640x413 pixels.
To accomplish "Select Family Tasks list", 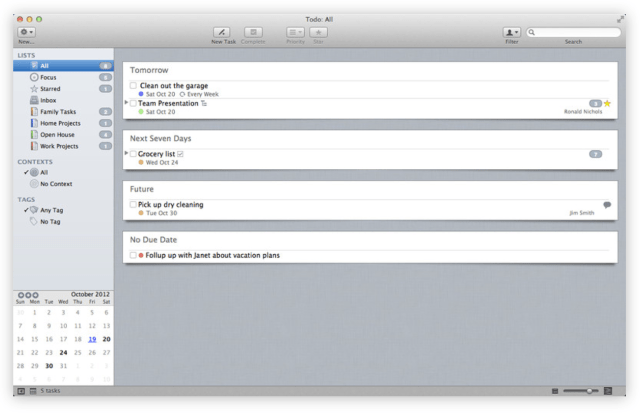I will [x=57, y=112].
